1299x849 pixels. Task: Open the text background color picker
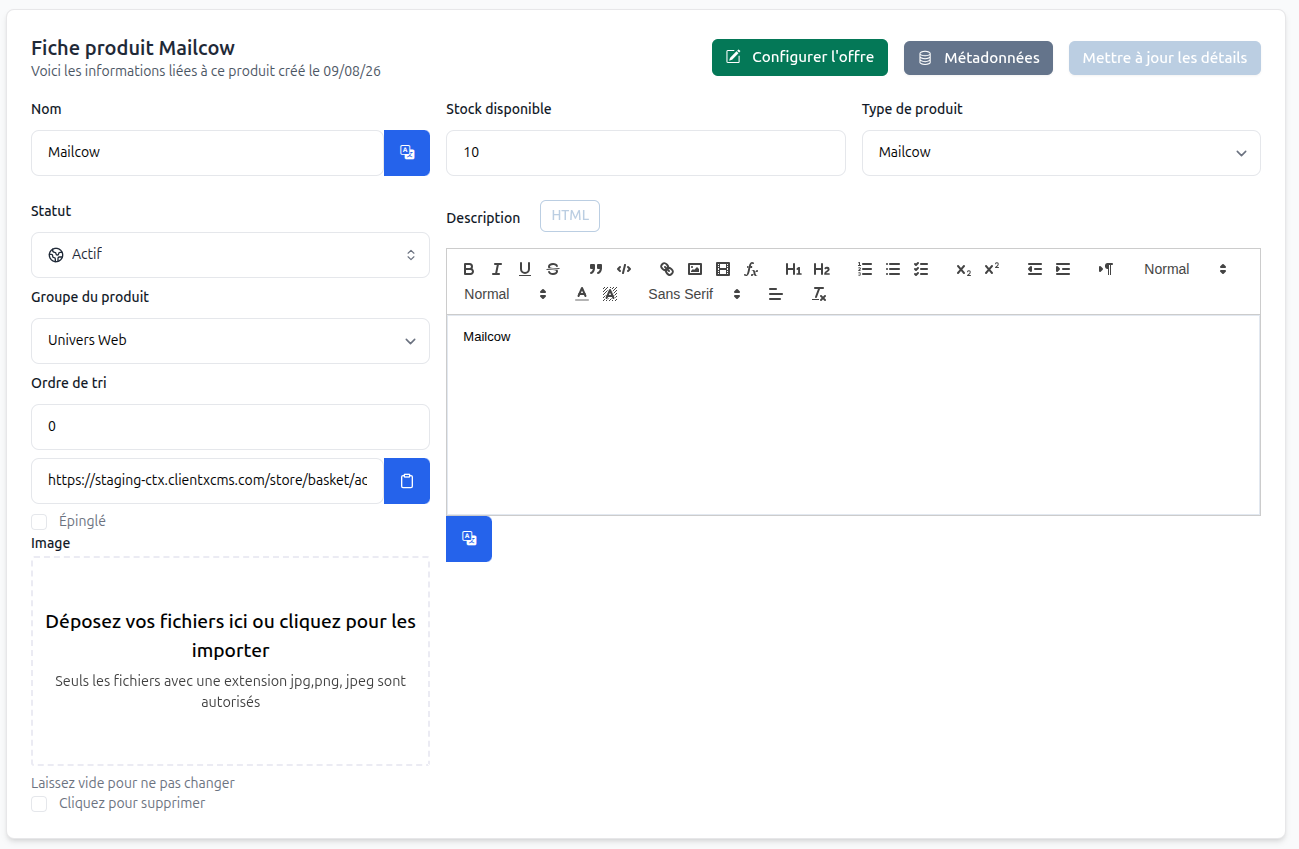(x=610, y=294)
